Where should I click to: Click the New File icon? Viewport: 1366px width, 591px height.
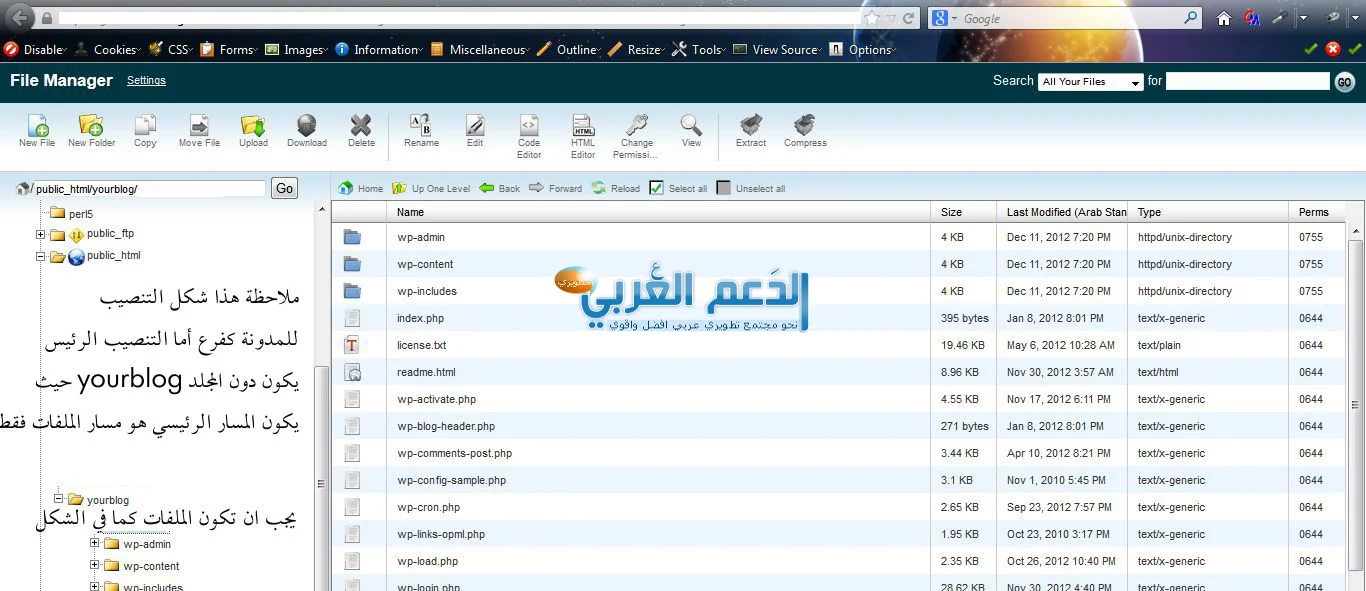pos(37,127)
